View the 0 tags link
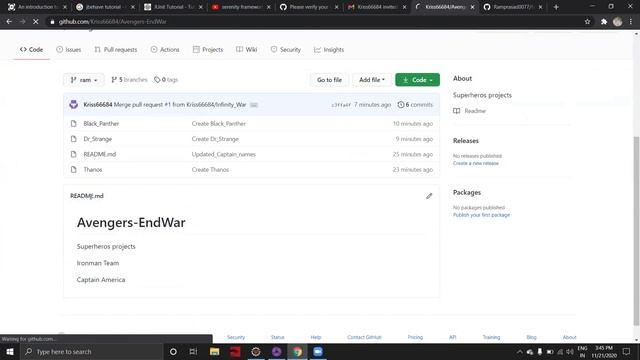 pos(166,80)
